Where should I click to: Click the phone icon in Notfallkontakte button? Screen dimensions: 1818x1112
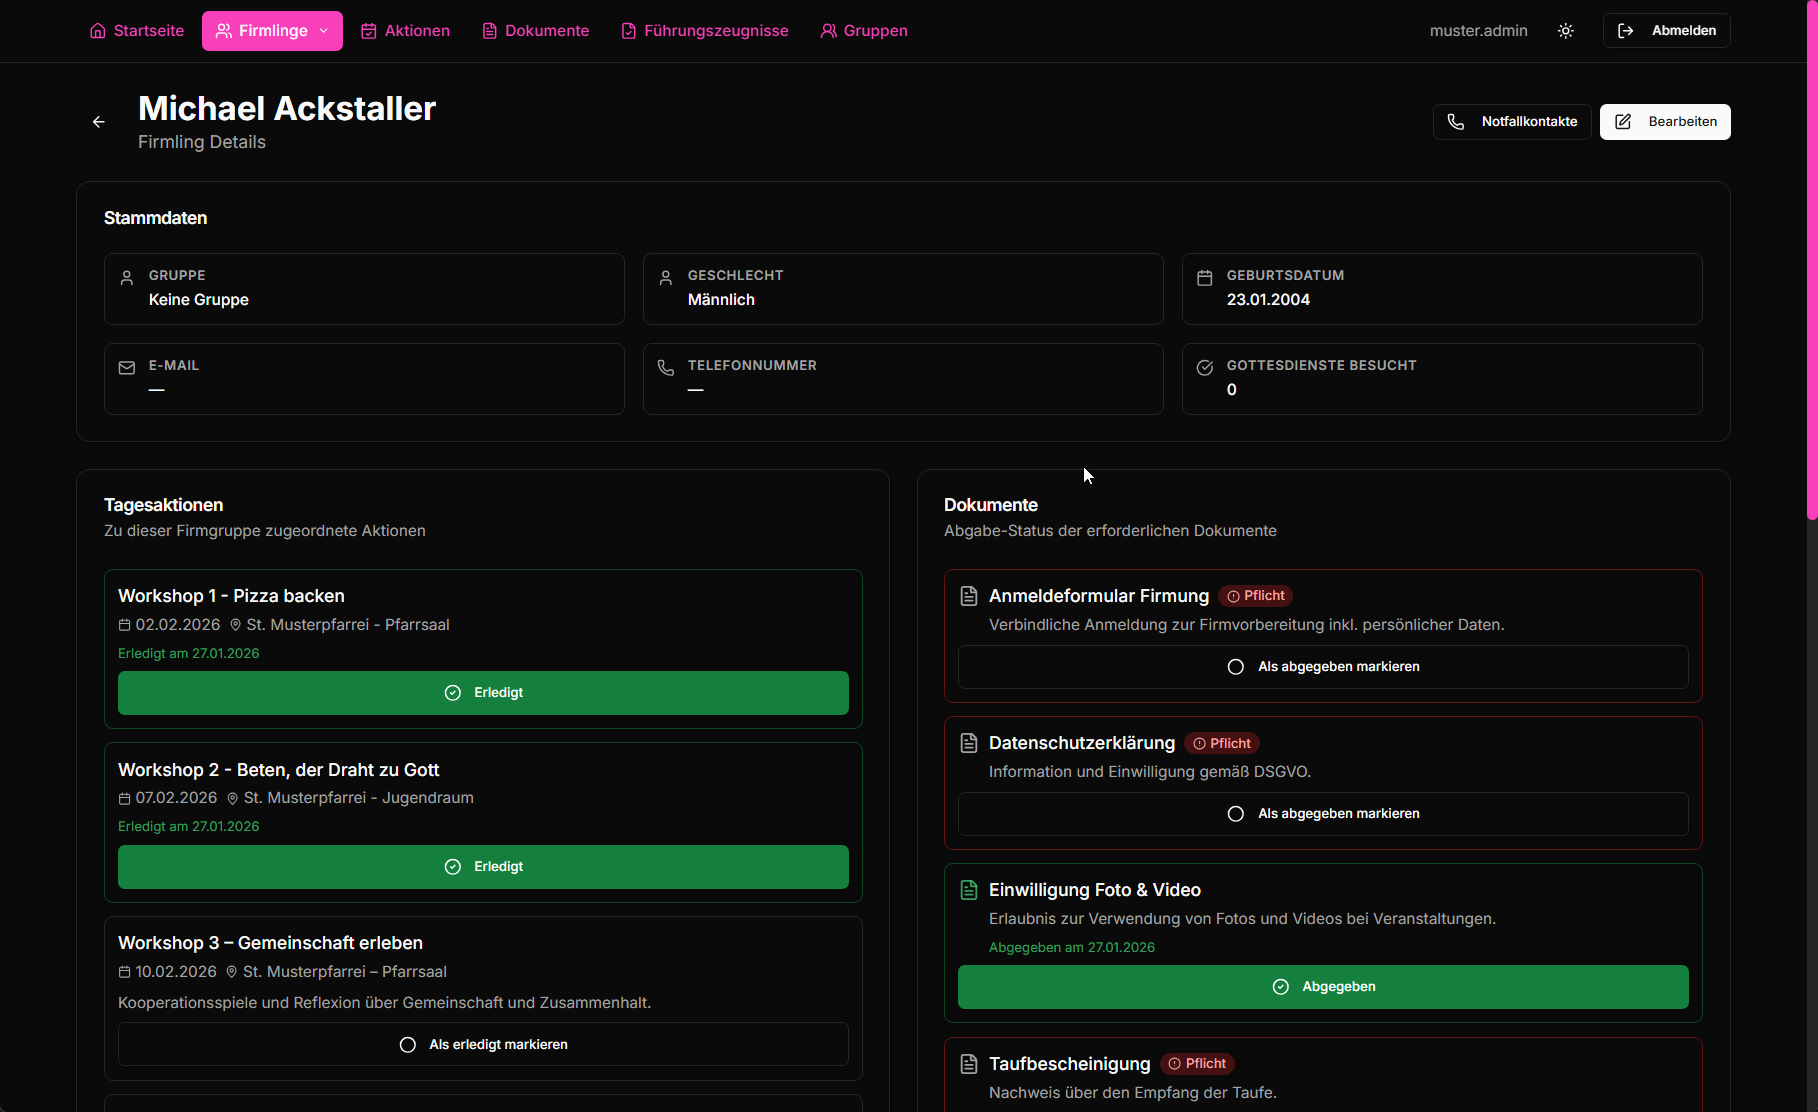click(1456, 122)
